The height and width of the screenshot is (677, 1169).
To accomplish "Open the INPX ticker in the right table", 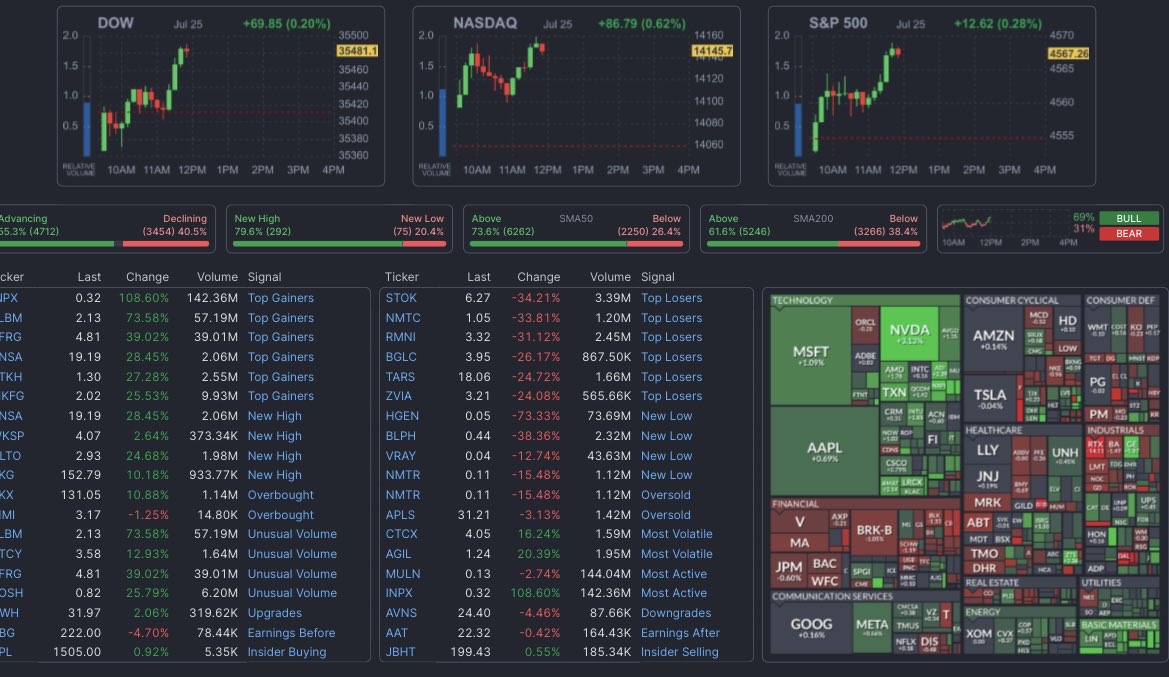I will (x=399, y=593).
